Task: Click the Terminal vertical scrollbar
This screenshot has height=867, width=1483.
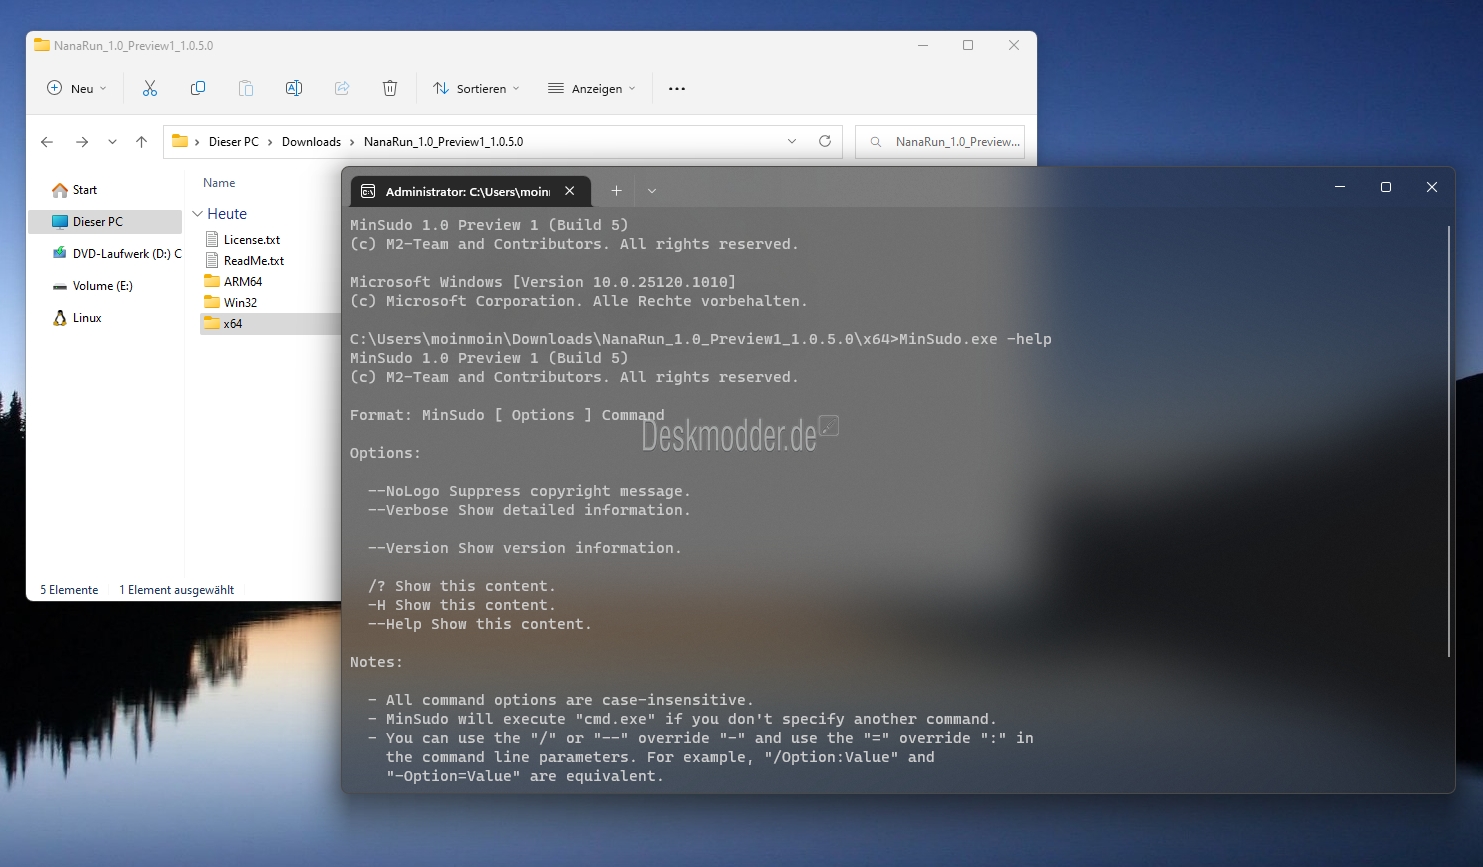Action: 1448,440
